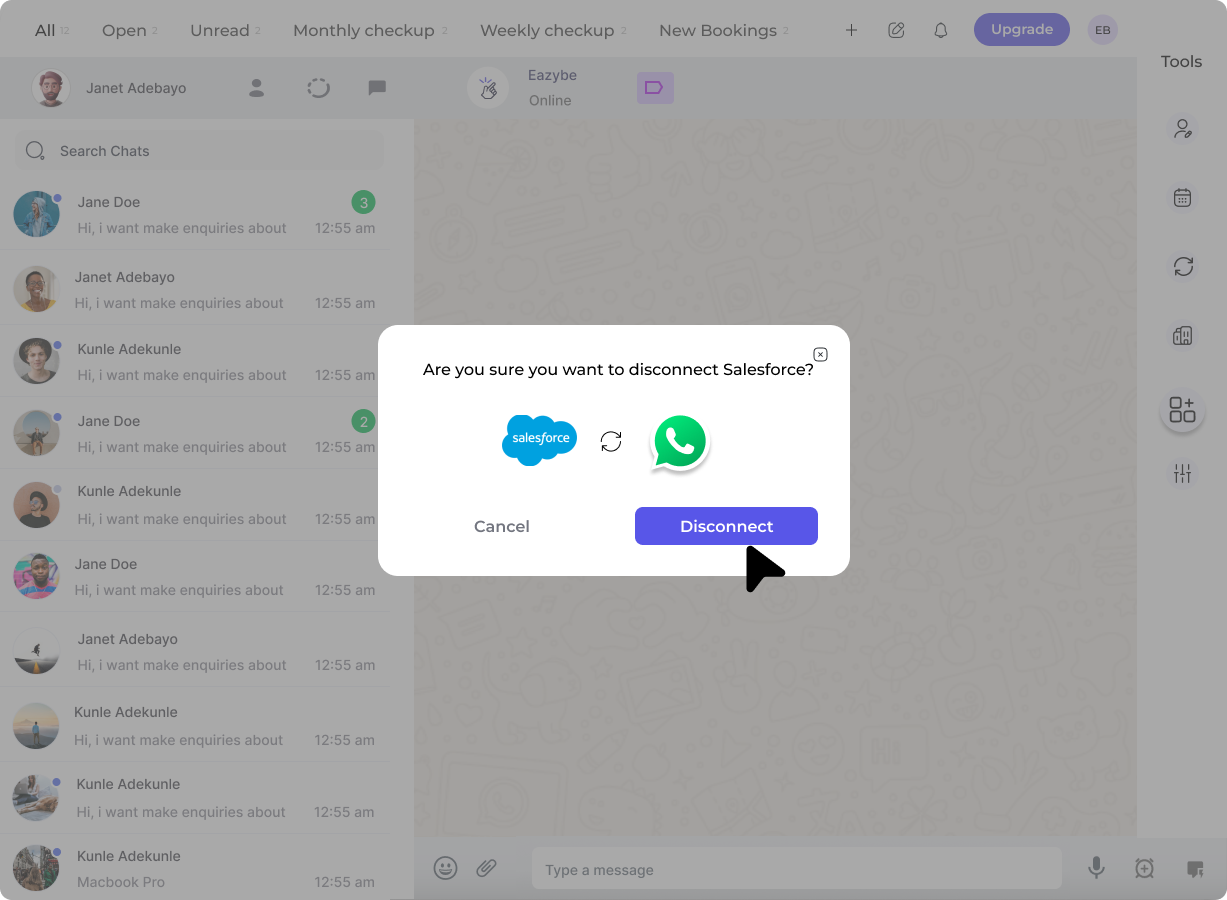This screenshot has width=1227, height=900.
Task: Open the emoji picker
Action: pos(445,868)
